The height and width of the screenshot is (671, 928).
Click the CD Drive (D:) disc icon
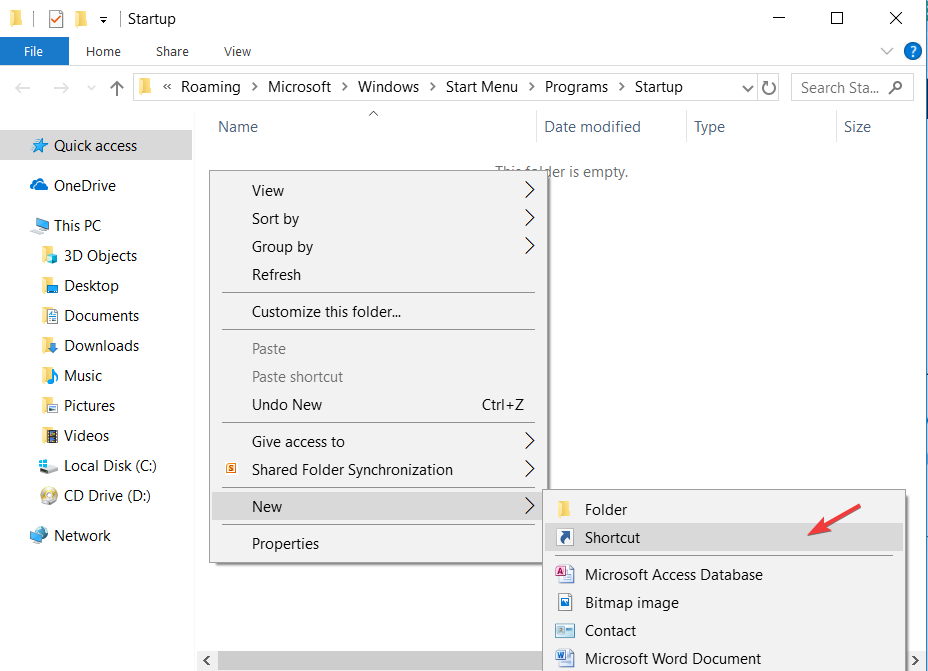click(x=48, y=496)
